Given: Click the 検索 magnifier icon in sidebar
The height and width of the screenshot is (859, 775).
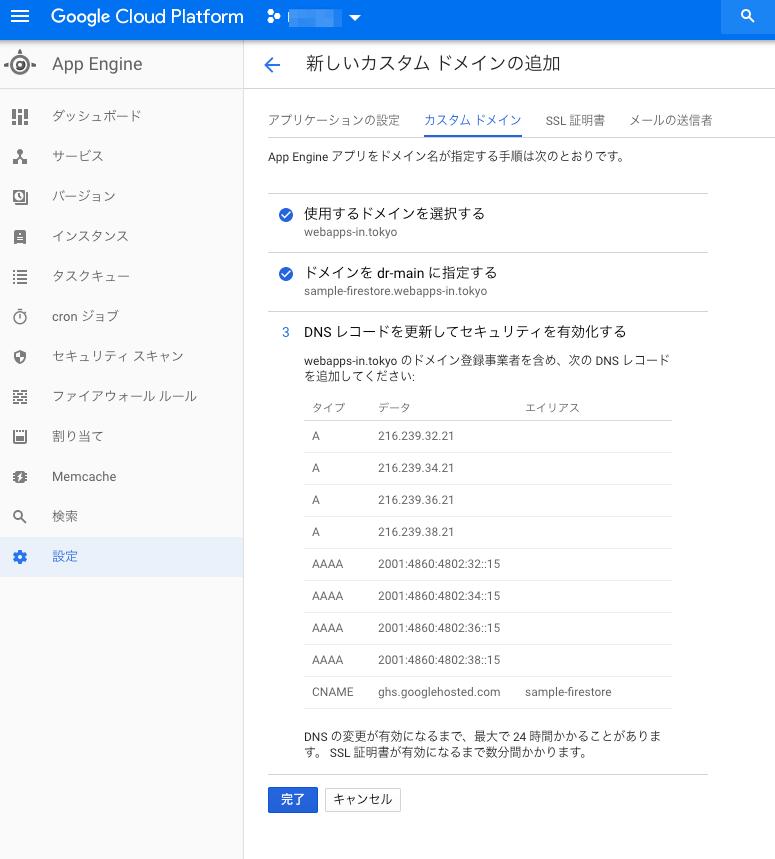Looking at the screenshot, I should point(20,517).
